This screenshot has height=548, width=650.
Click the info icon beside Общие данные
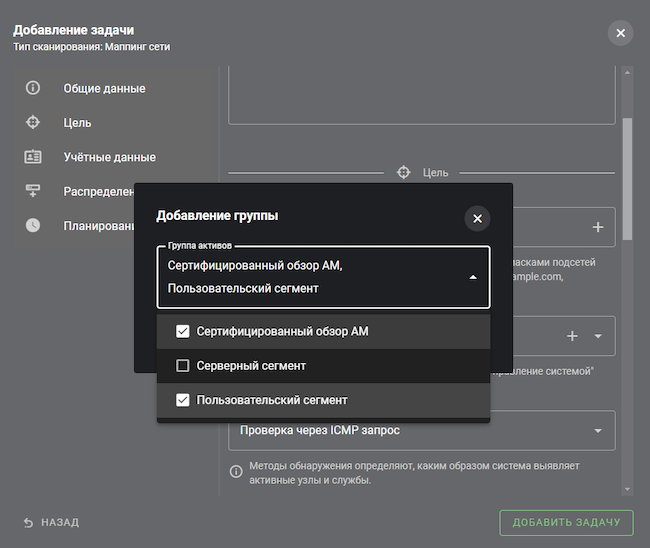tap(33, 88)
